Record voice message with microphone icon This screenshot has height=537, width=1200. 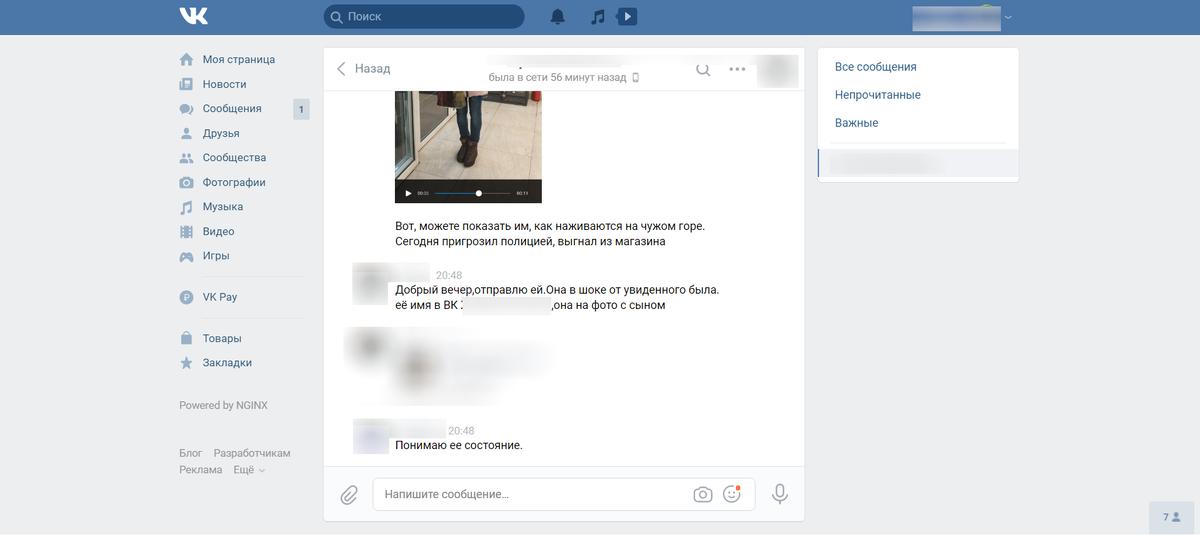coord(780,494)
